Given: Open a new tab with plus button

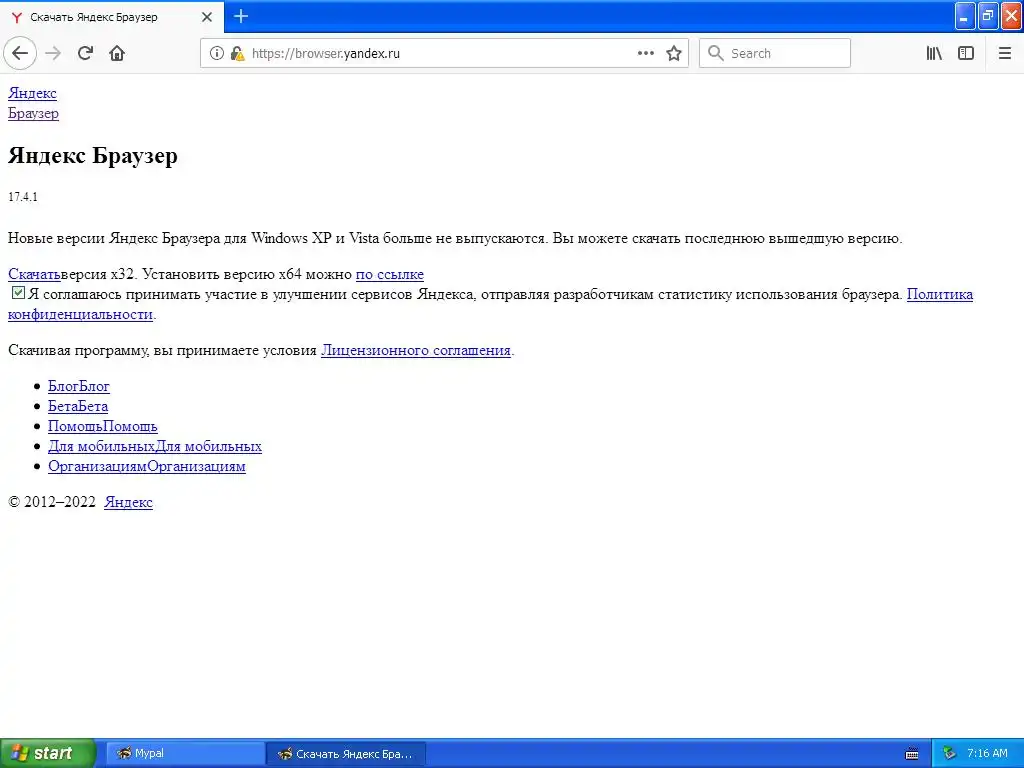Looking at the screenshot, I should tap(241, 16).
